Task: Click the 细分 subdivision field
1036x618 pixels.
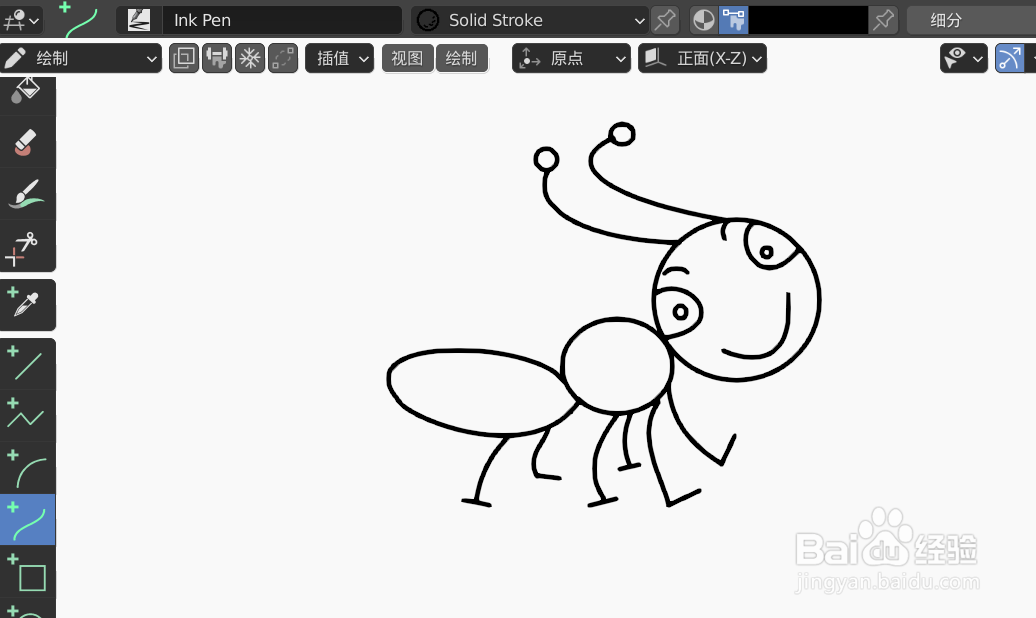Action: (x=971, y=20)
